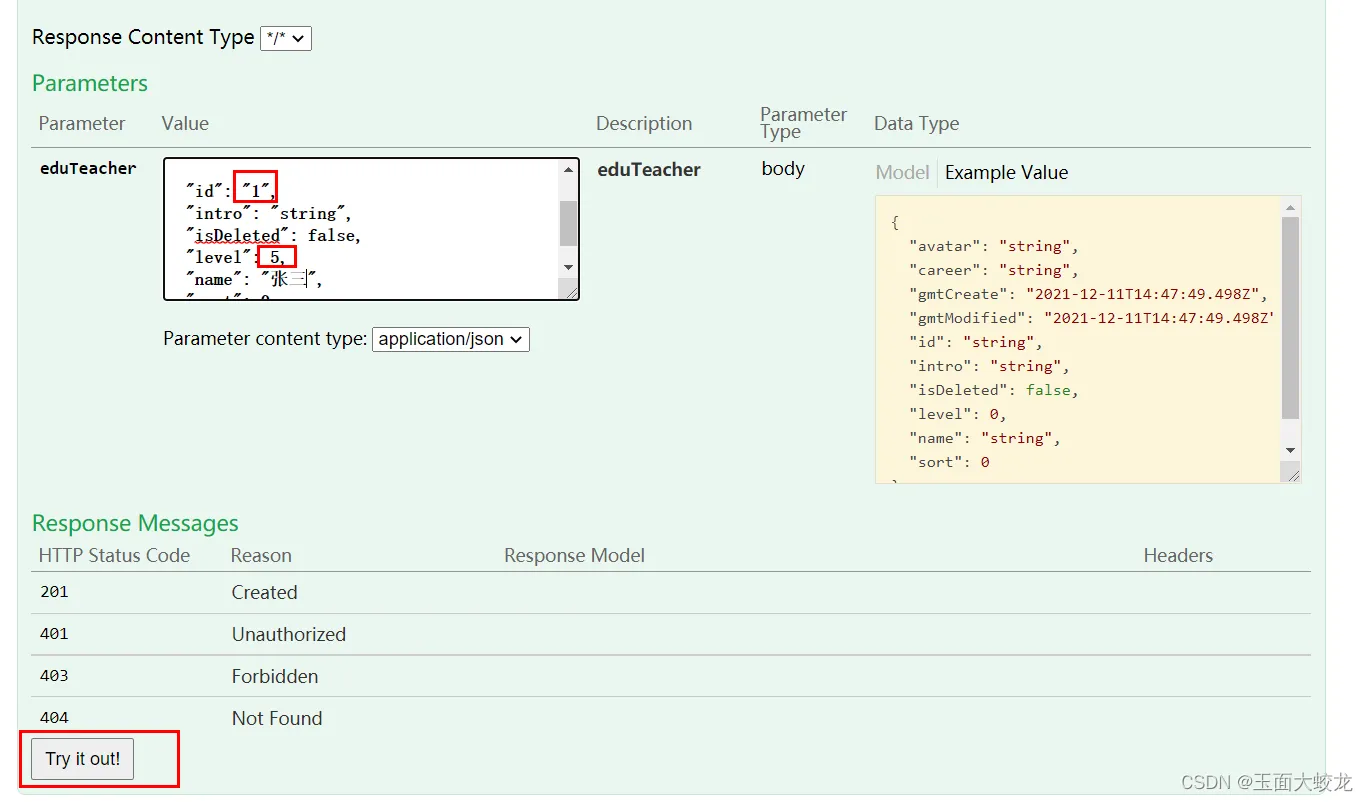Click the "isDeleted": false example line

(x=993, y=390)
